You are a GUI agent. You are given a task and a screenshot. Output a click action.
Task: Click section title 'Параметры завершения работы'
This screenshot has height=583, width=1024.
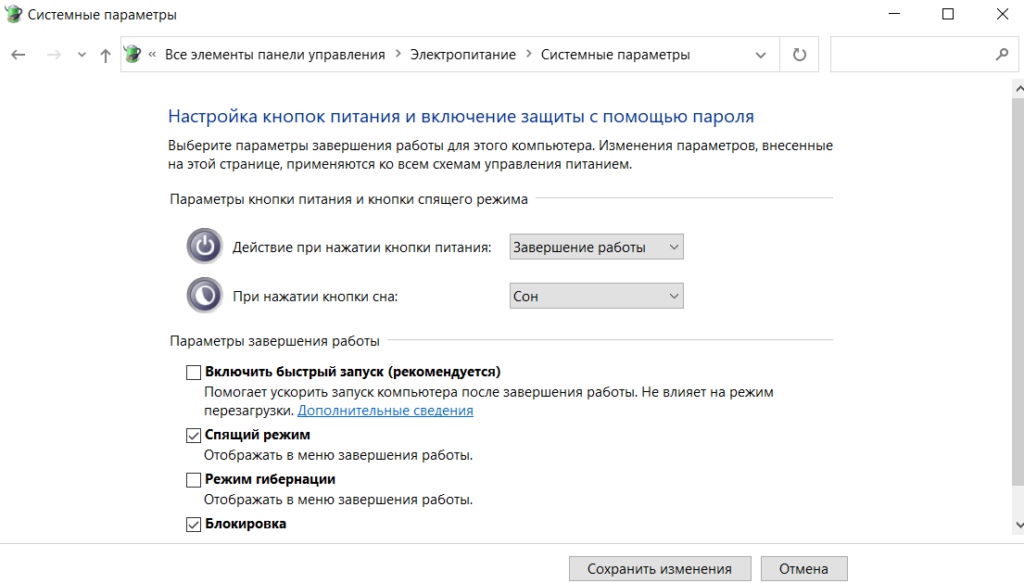[x=274, y=341]
